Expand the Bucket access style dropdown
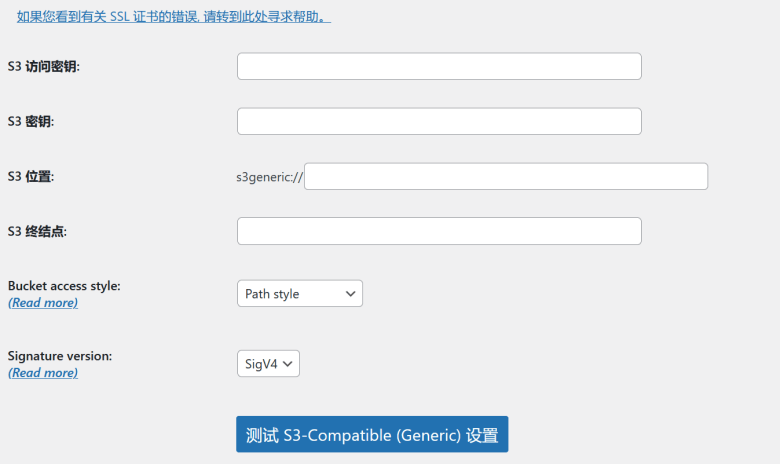Viewport: 780px width, 464px height. coord(300,293)
